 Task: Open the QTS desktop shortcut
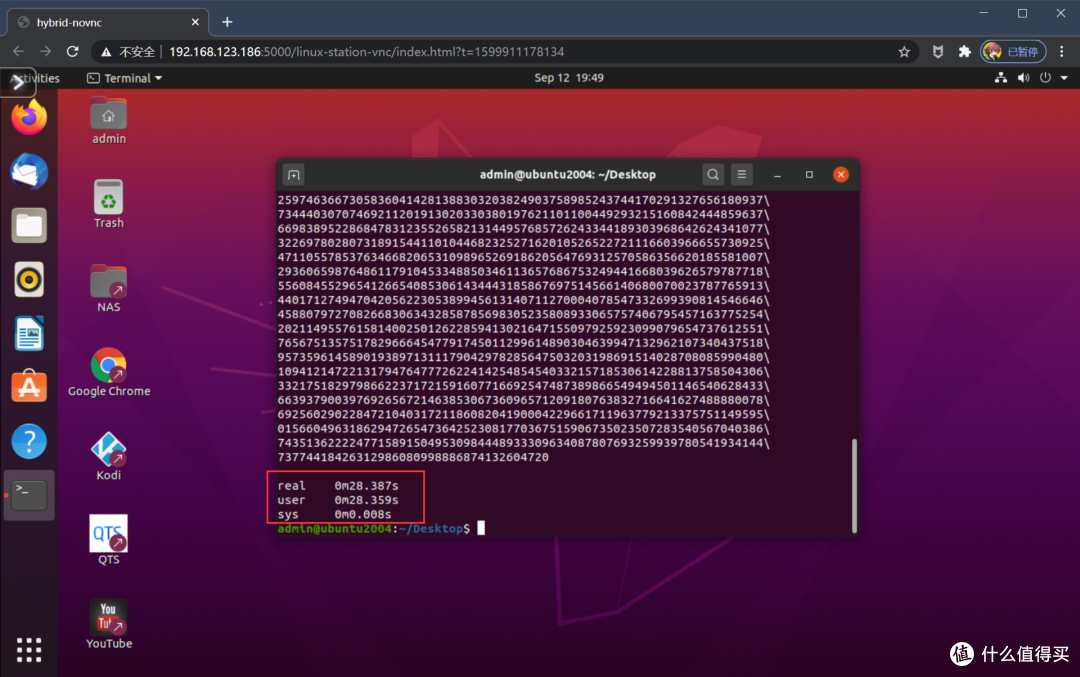109,541
